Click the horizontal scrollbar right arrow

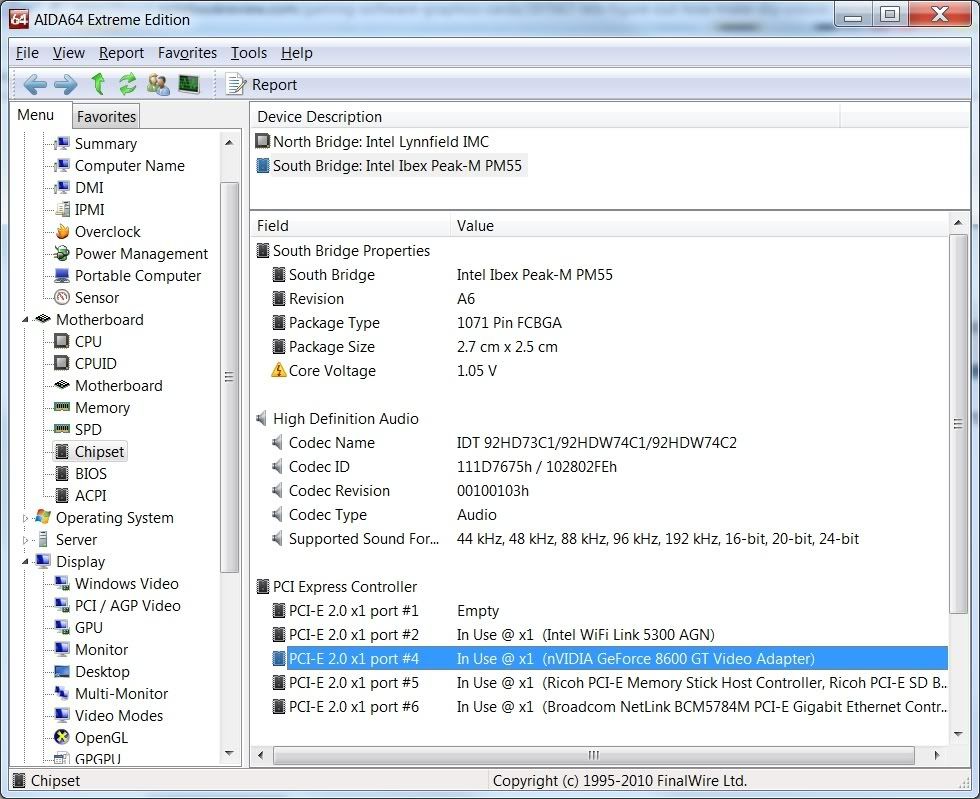(936, 755)
